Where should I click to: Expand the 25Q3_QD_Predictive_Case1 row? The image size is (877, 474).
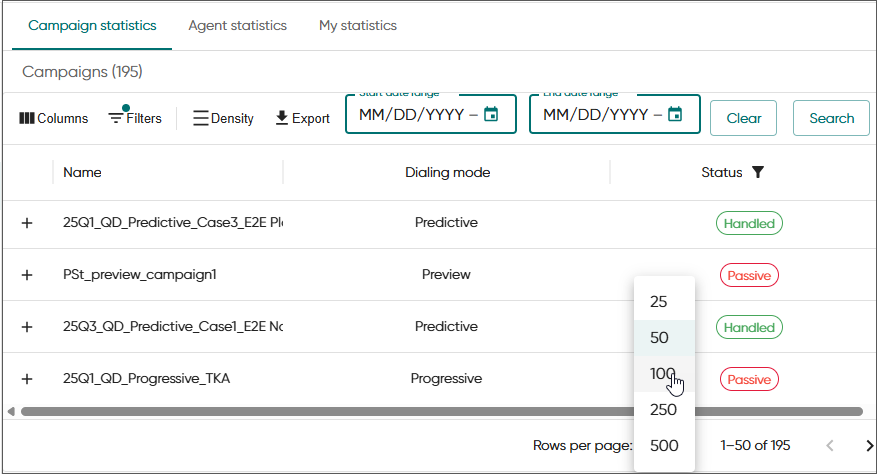click(x=27, y=327)
